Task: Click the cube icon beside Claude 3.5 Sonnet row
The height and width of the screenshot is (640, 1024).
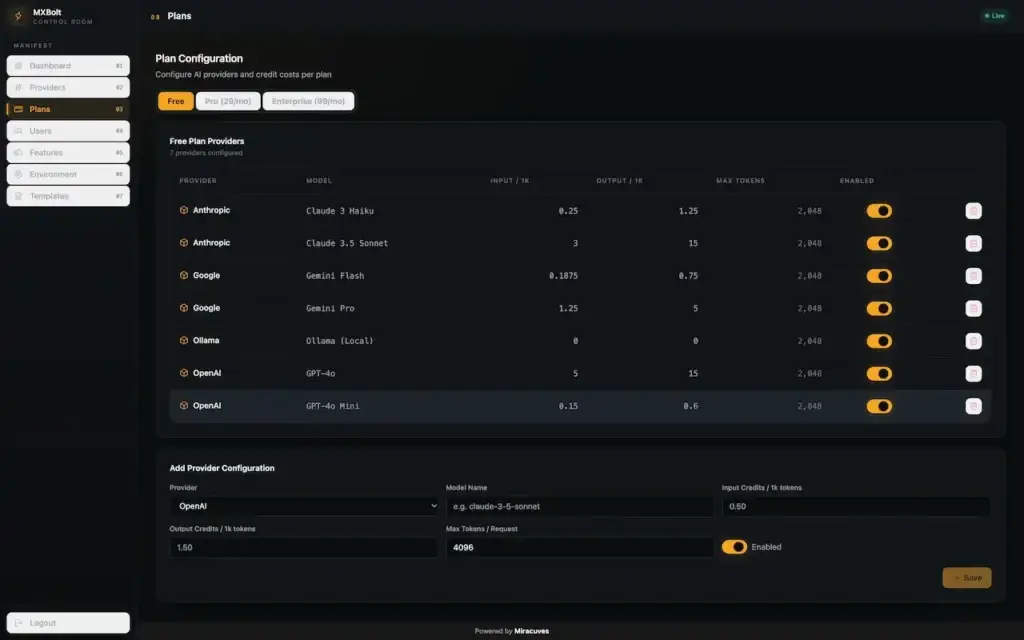Action: [184, 243]
